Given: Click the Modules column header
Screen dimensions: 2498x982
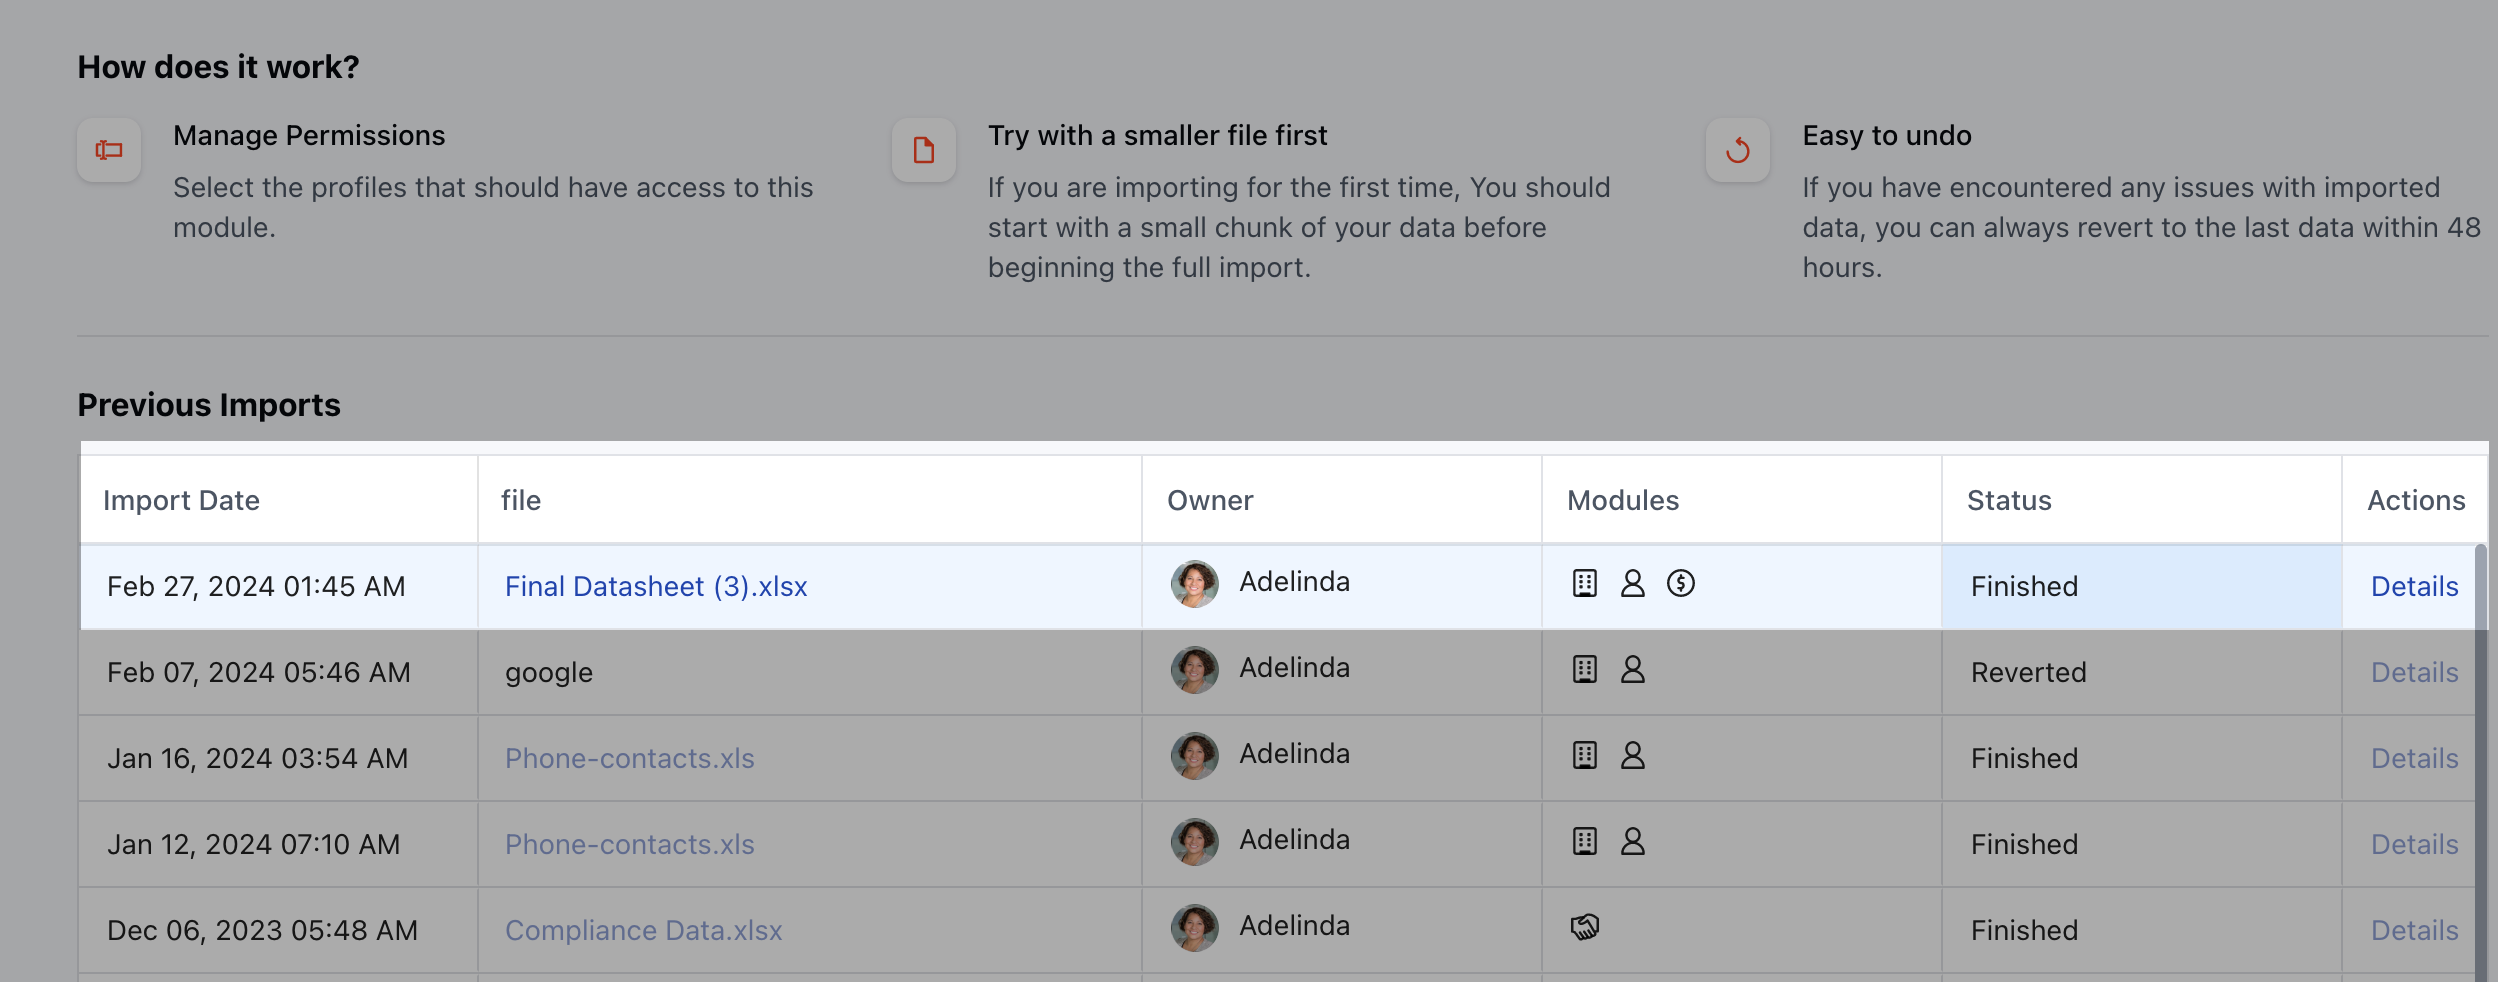Looking at the screenshot, I should coord(1623,501).
